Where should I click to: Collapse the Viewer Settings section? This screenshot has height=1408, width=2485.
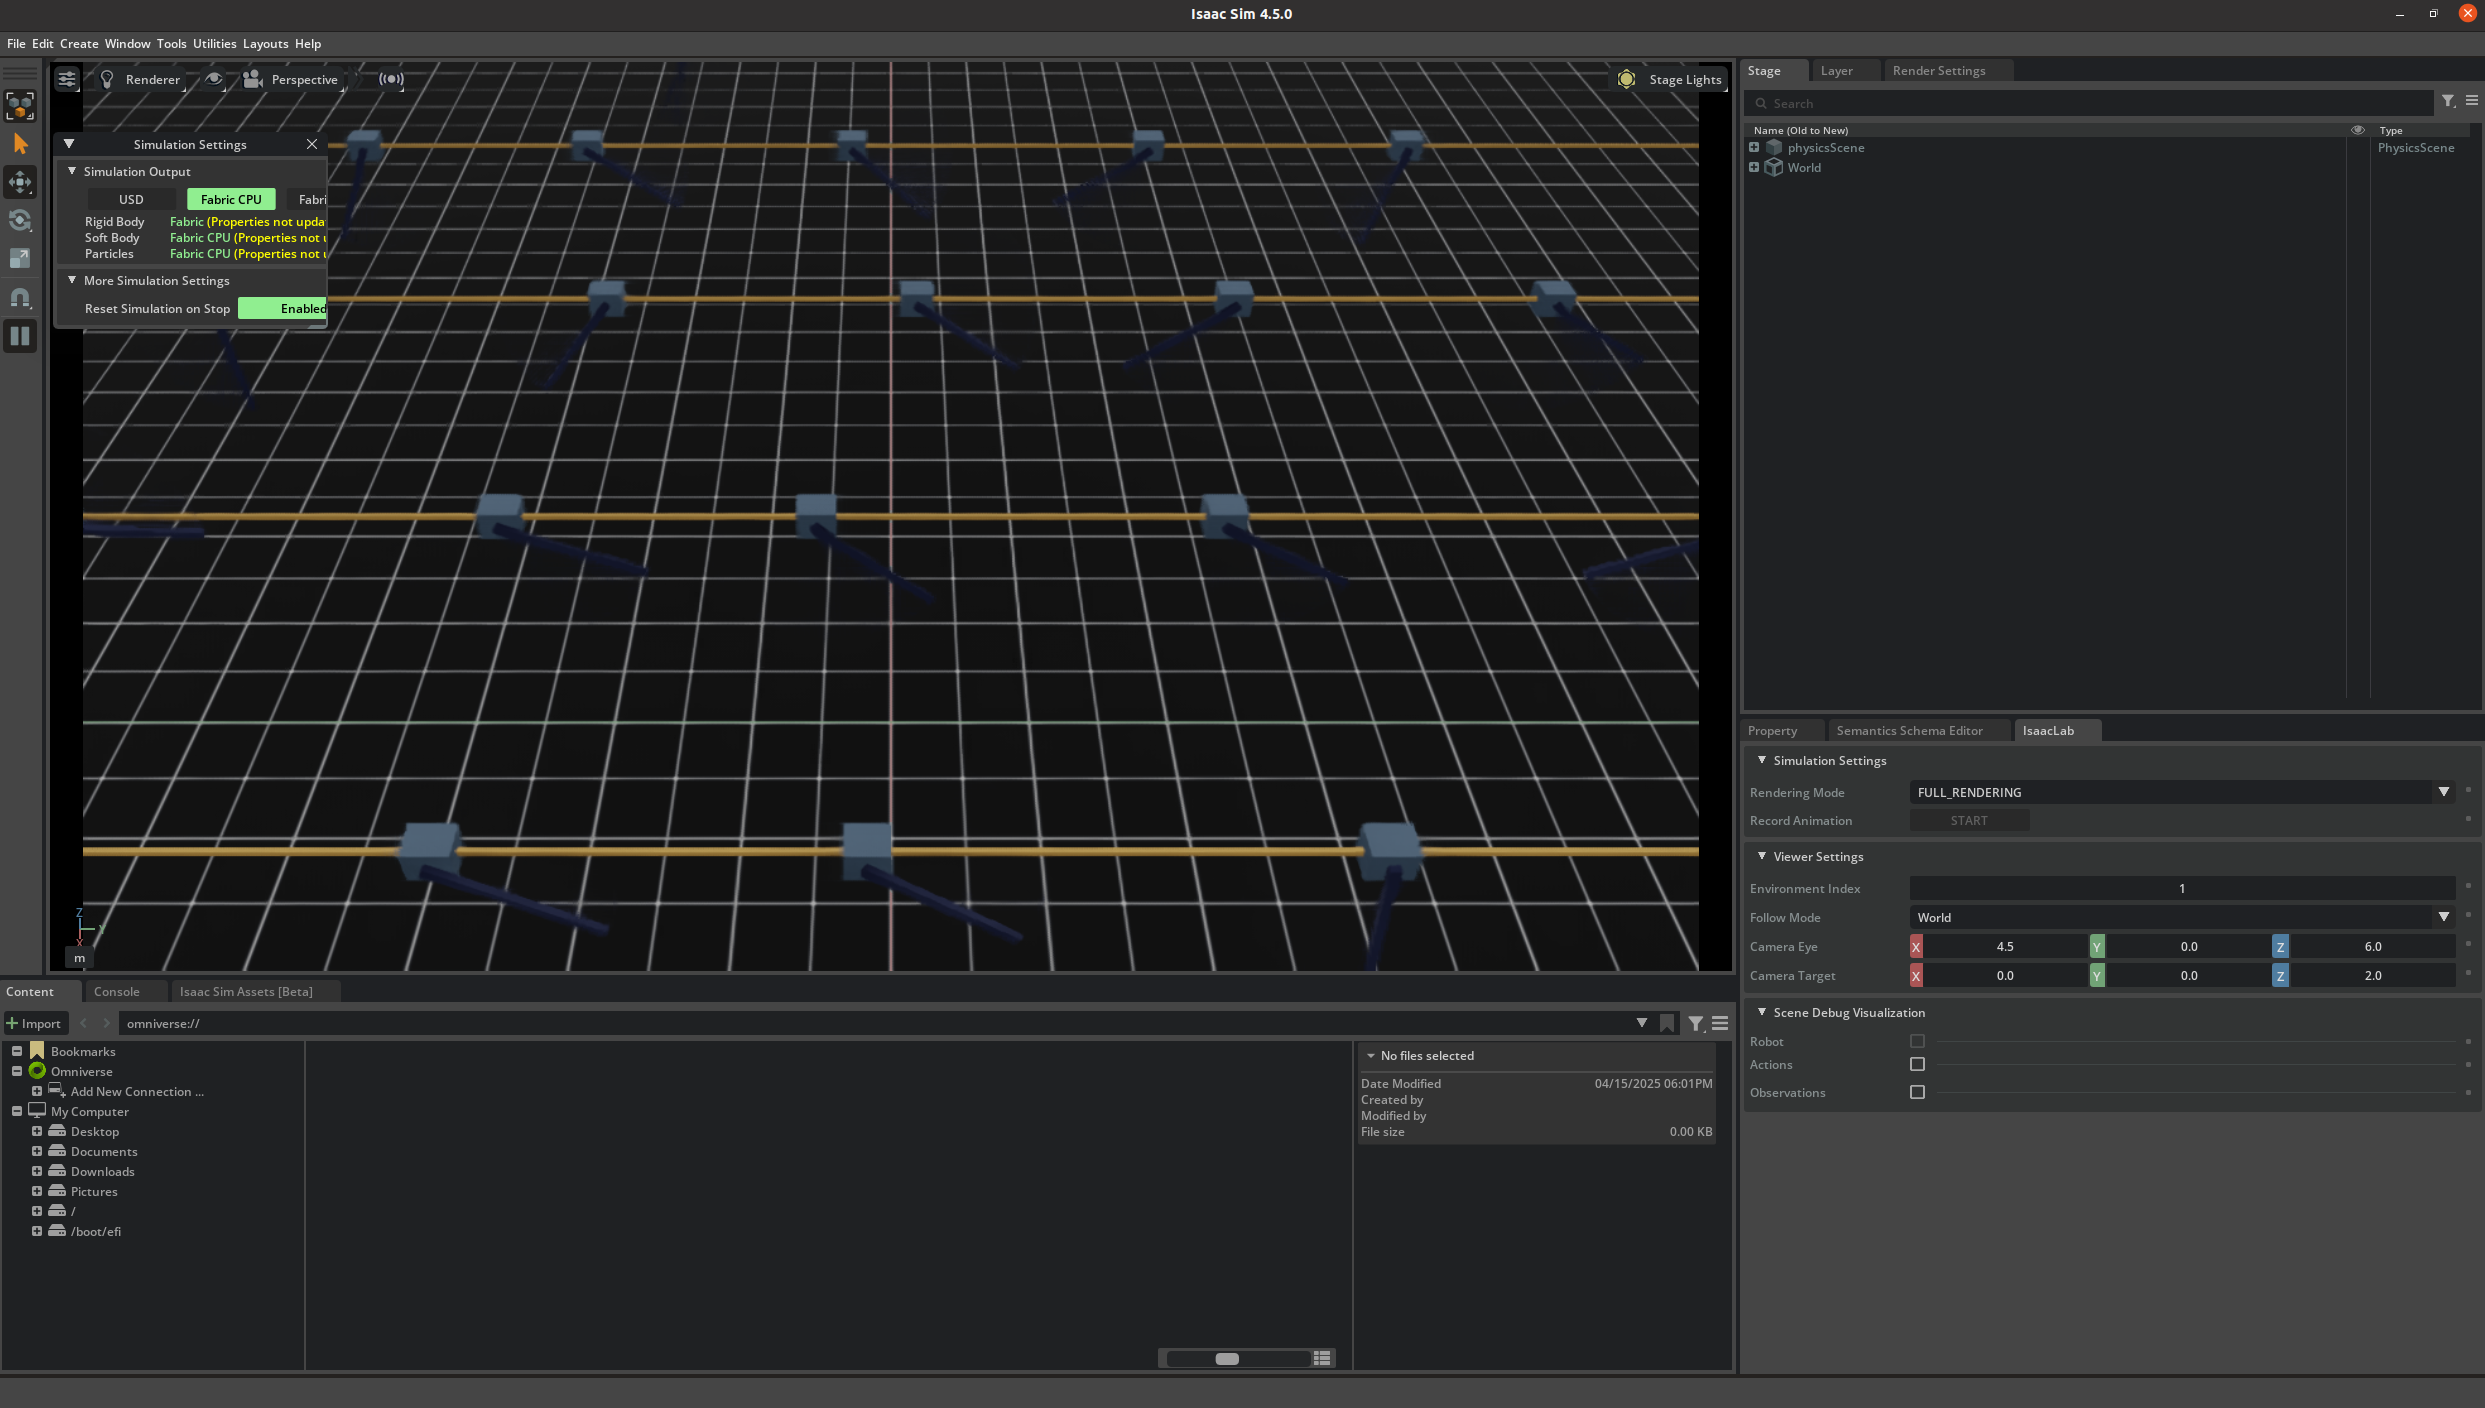(1762, 856)
